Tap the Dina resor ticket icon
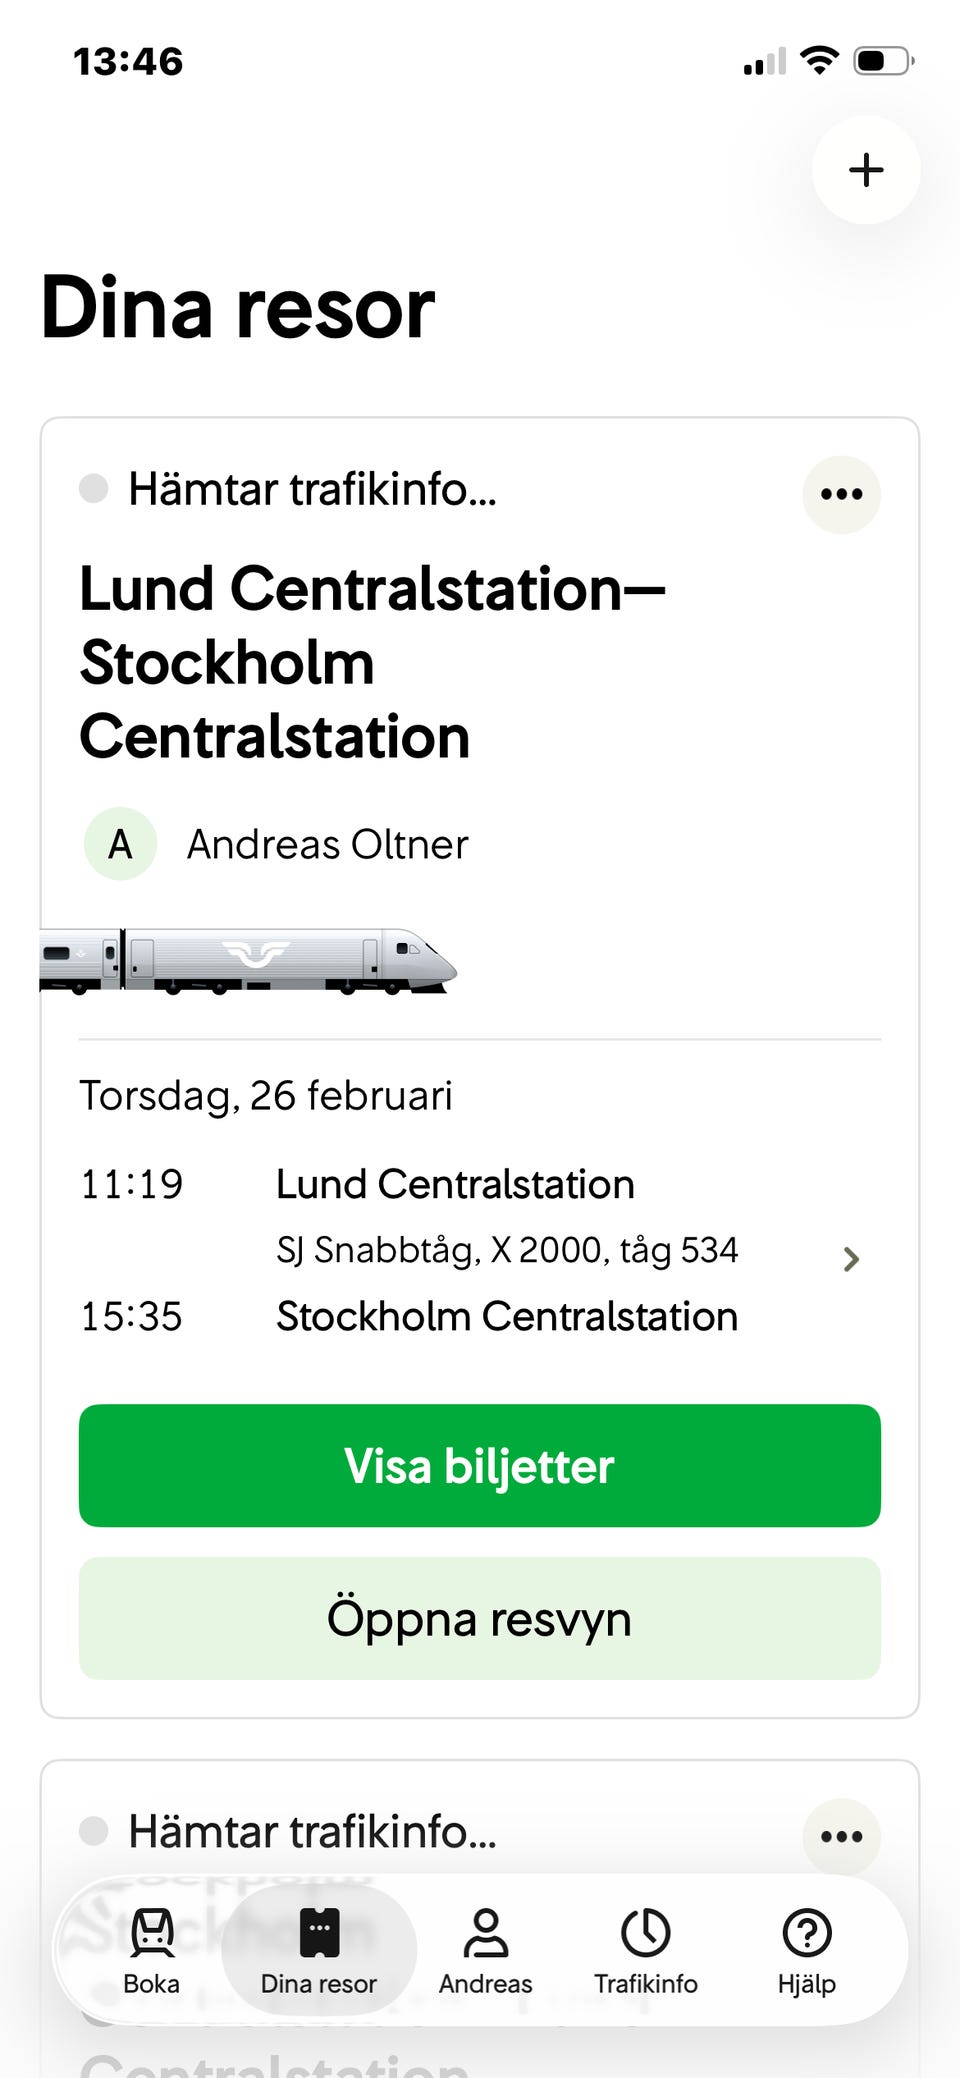Viewport: 960px width, 2078px height. pos(319,1932)
